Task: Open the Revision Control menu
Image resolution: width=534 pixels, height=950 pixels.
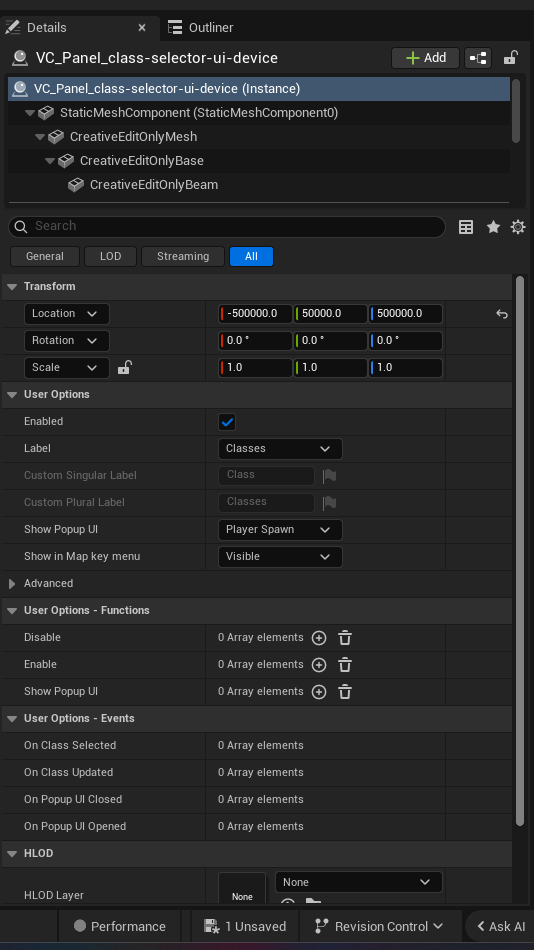Action: [379, 926]
